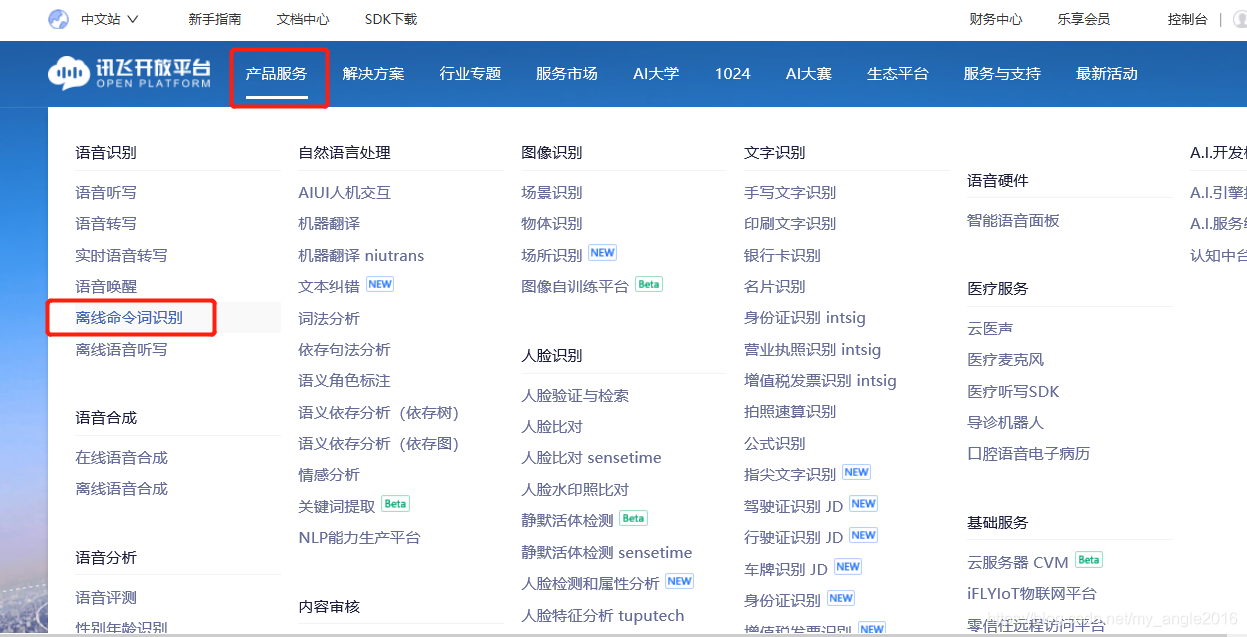This screenshot has height=637, width=1247.
Task: Choose 语音转写 service
Action: (106, 223)
